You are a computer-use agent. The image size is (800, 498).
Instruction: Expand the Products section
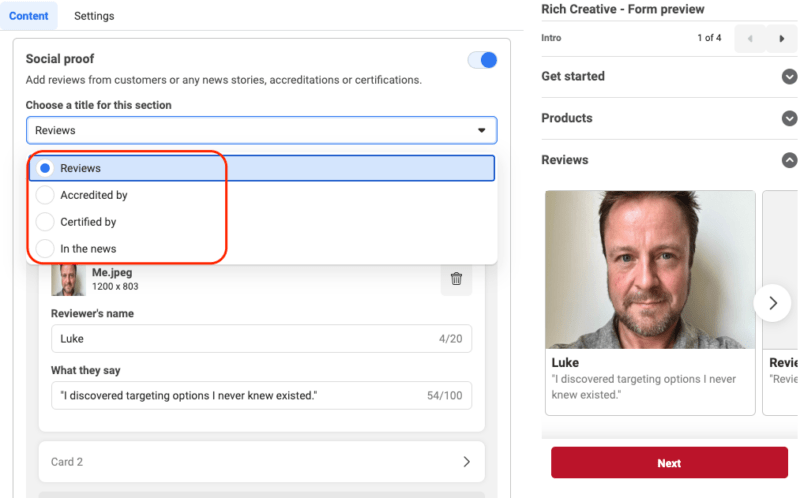(x=789, y=118)
